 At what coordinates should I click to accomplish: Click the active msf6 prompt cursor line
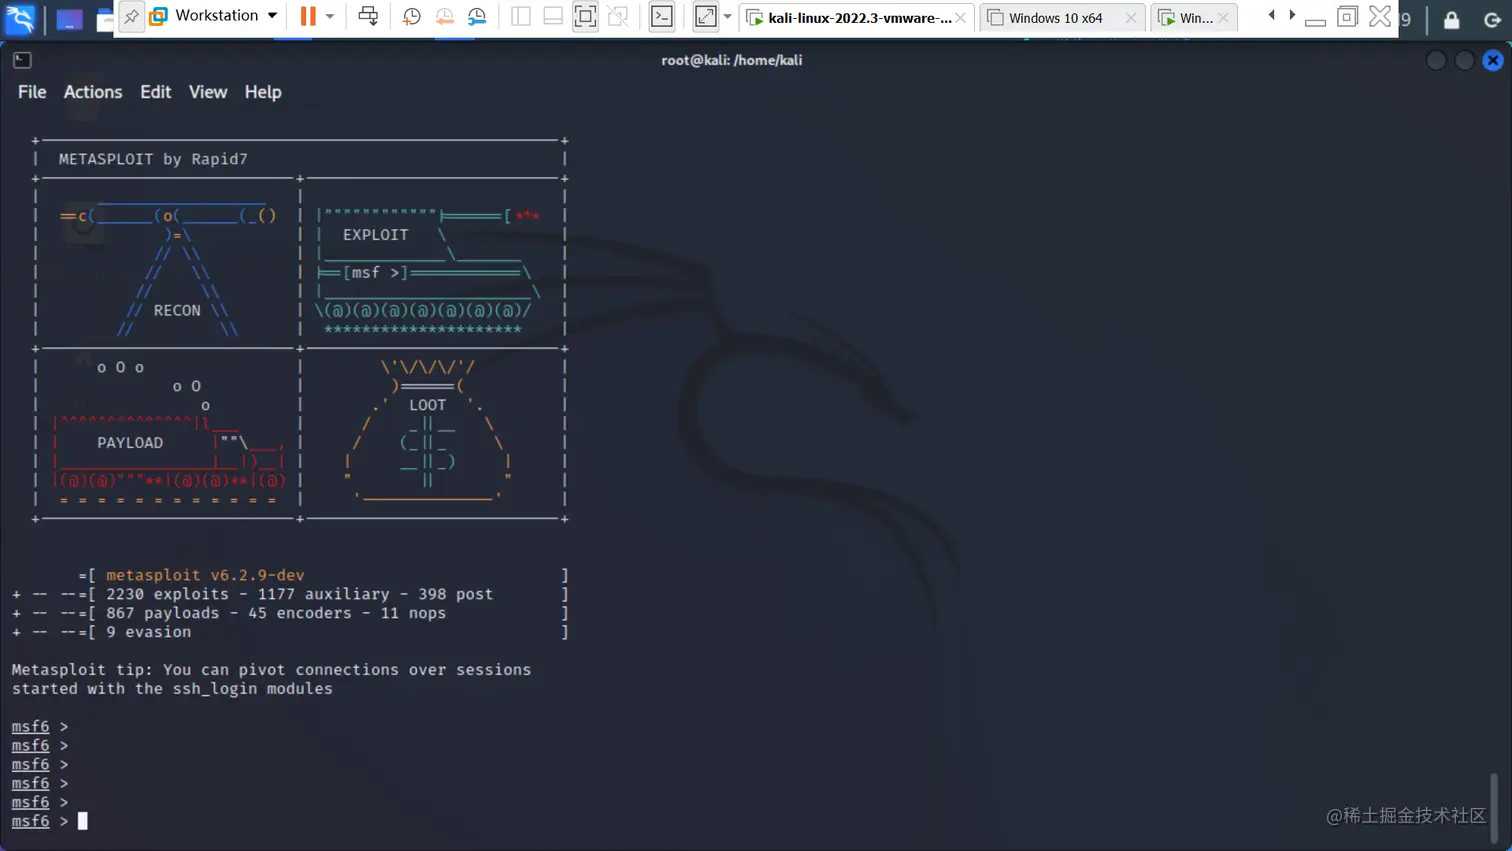(50, 821)
